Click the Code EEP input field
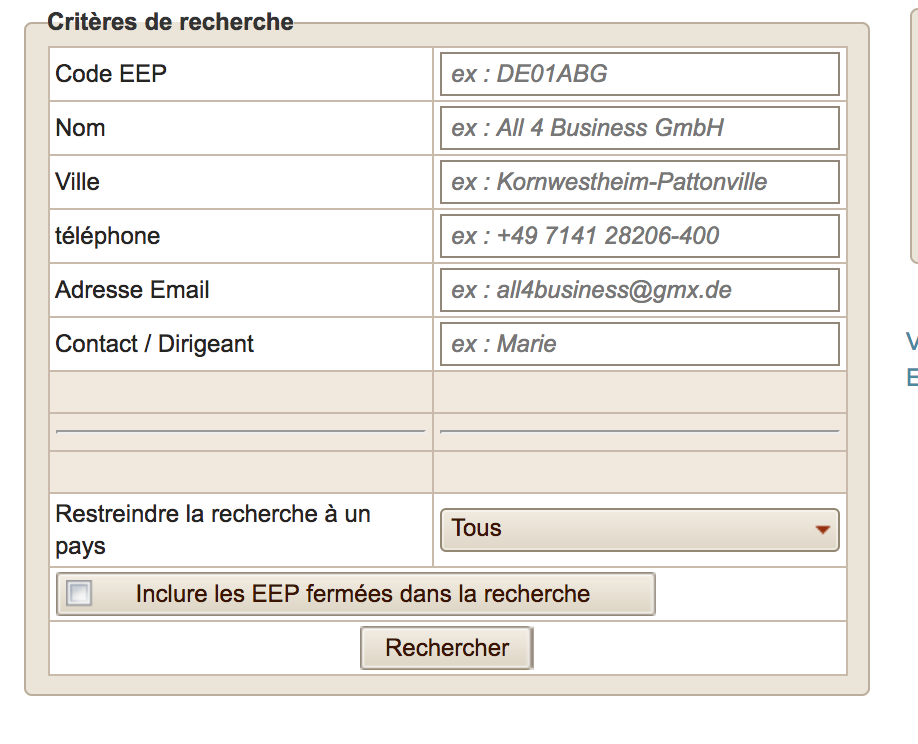 [x=639, y=74]
